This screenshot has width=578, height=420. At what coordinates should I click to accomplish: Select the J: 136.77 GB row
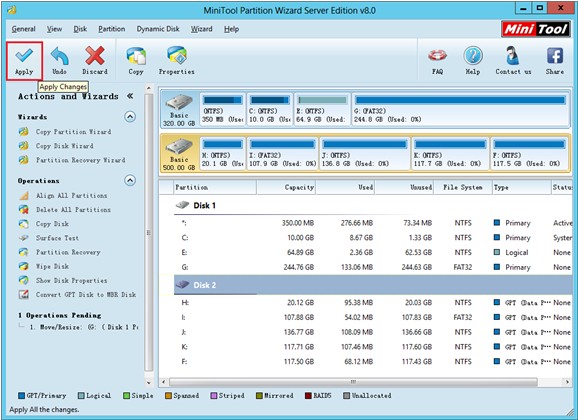(373, 332)
